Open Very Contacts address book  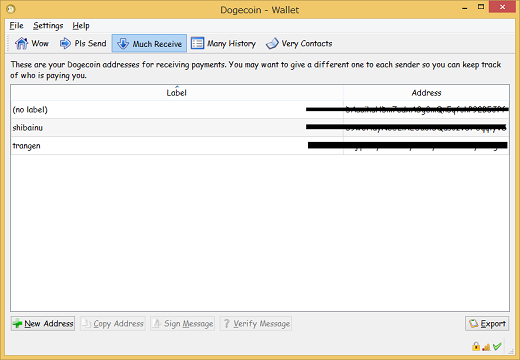coord(299,43)
